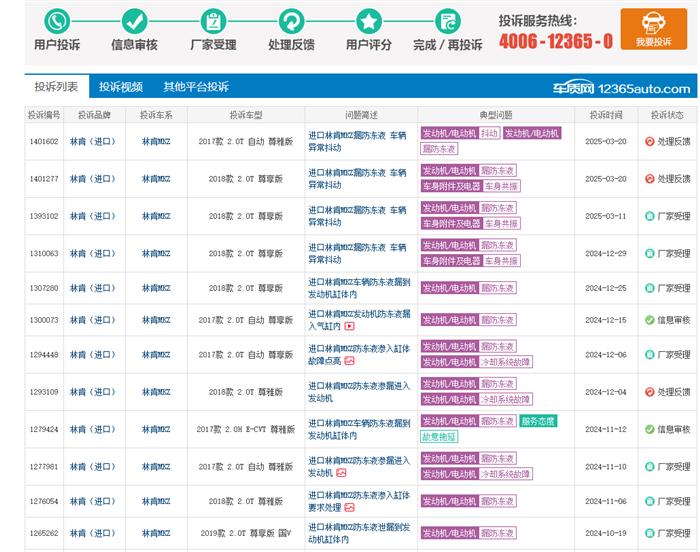Switch to the 投诉视频 tab
The image size is (700, 552).
121,87
